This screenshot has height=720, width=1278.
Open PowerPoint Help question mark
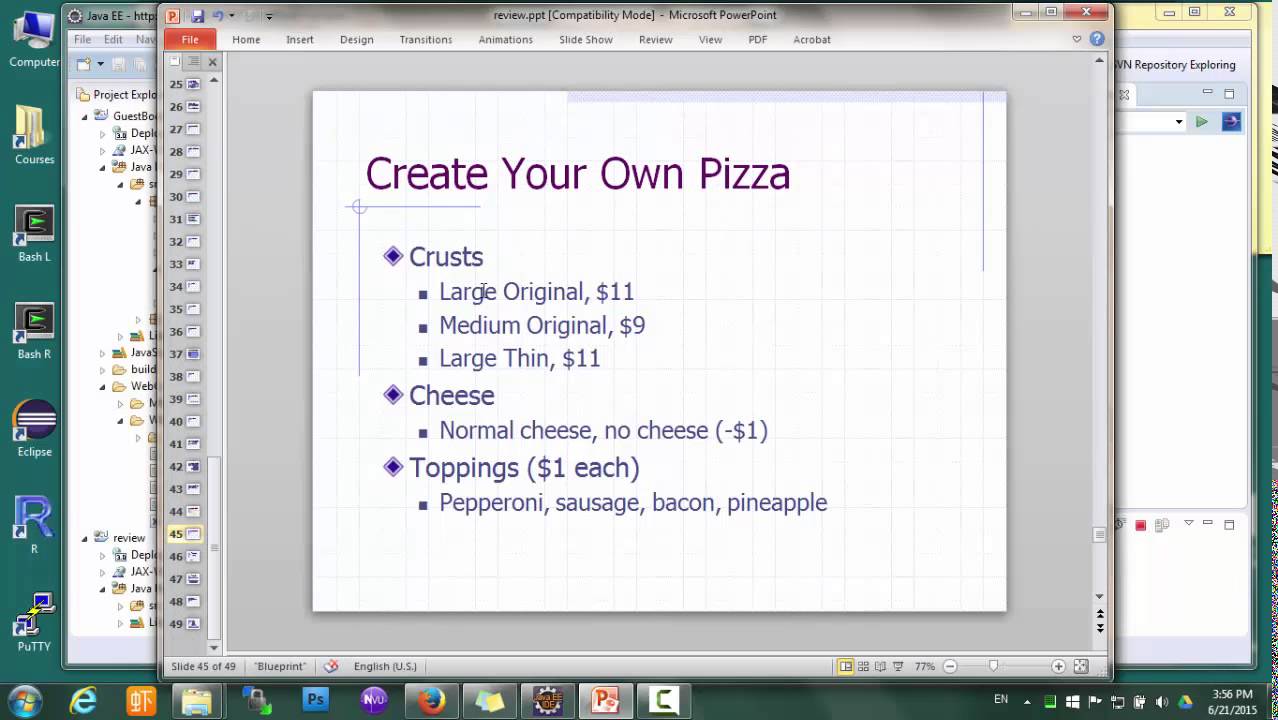1097,39
